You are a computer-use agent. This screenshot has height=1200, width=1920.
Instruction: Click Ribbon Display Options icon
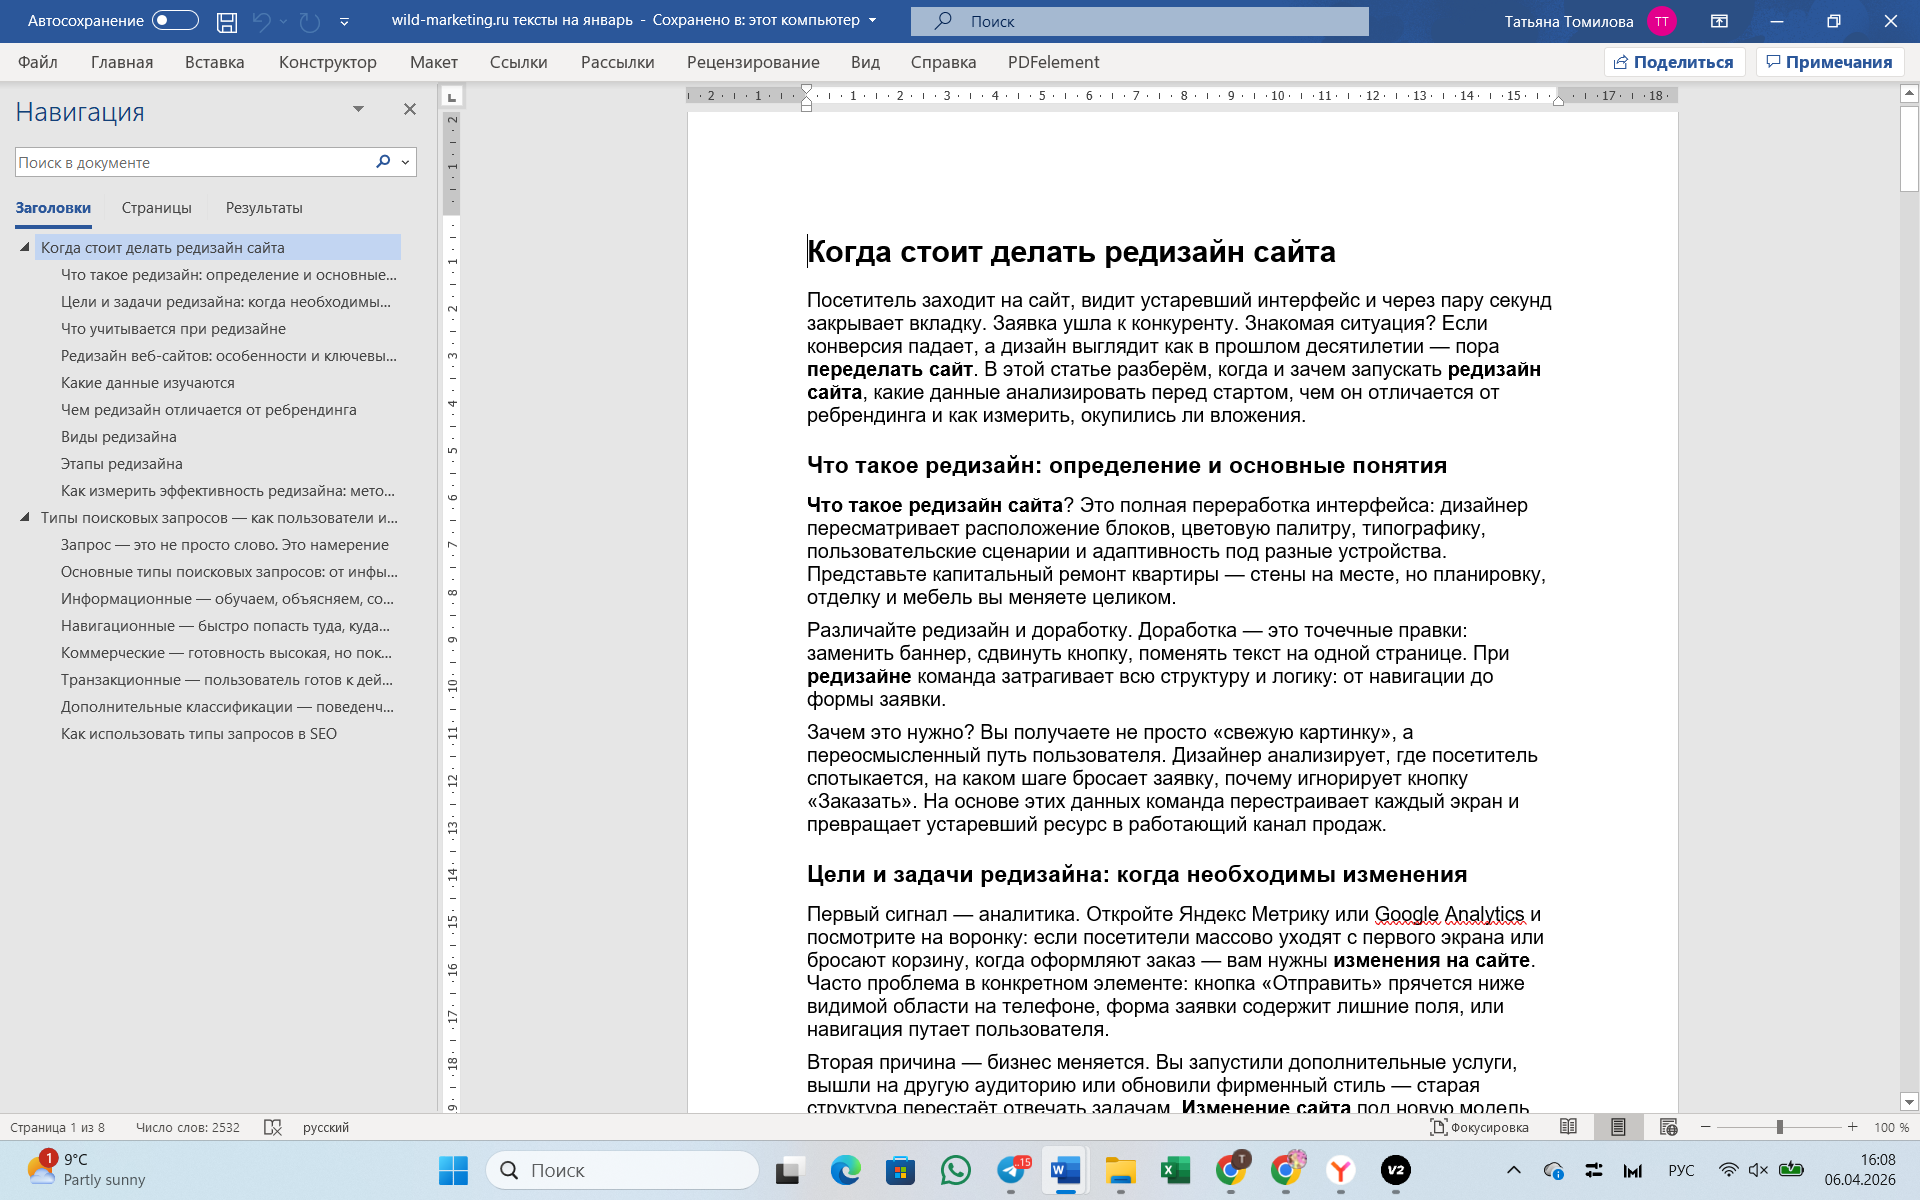[1719, 21]
